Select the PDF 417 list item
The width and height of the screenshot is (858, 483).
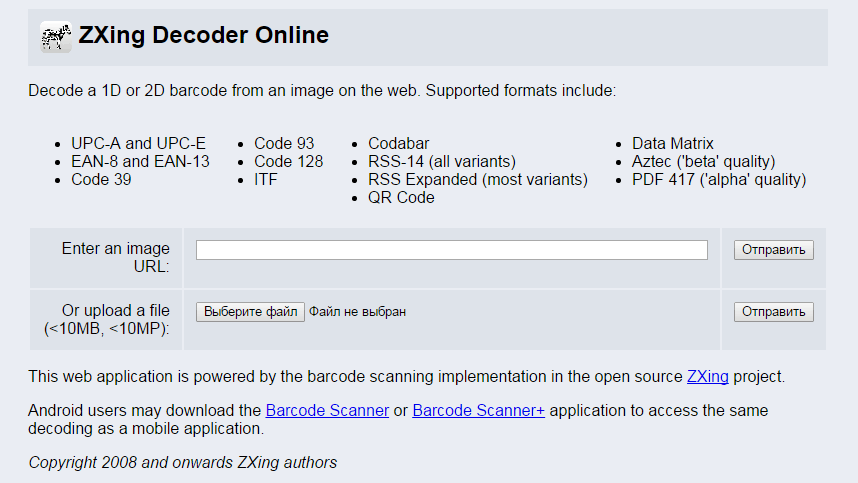[719, 179]
